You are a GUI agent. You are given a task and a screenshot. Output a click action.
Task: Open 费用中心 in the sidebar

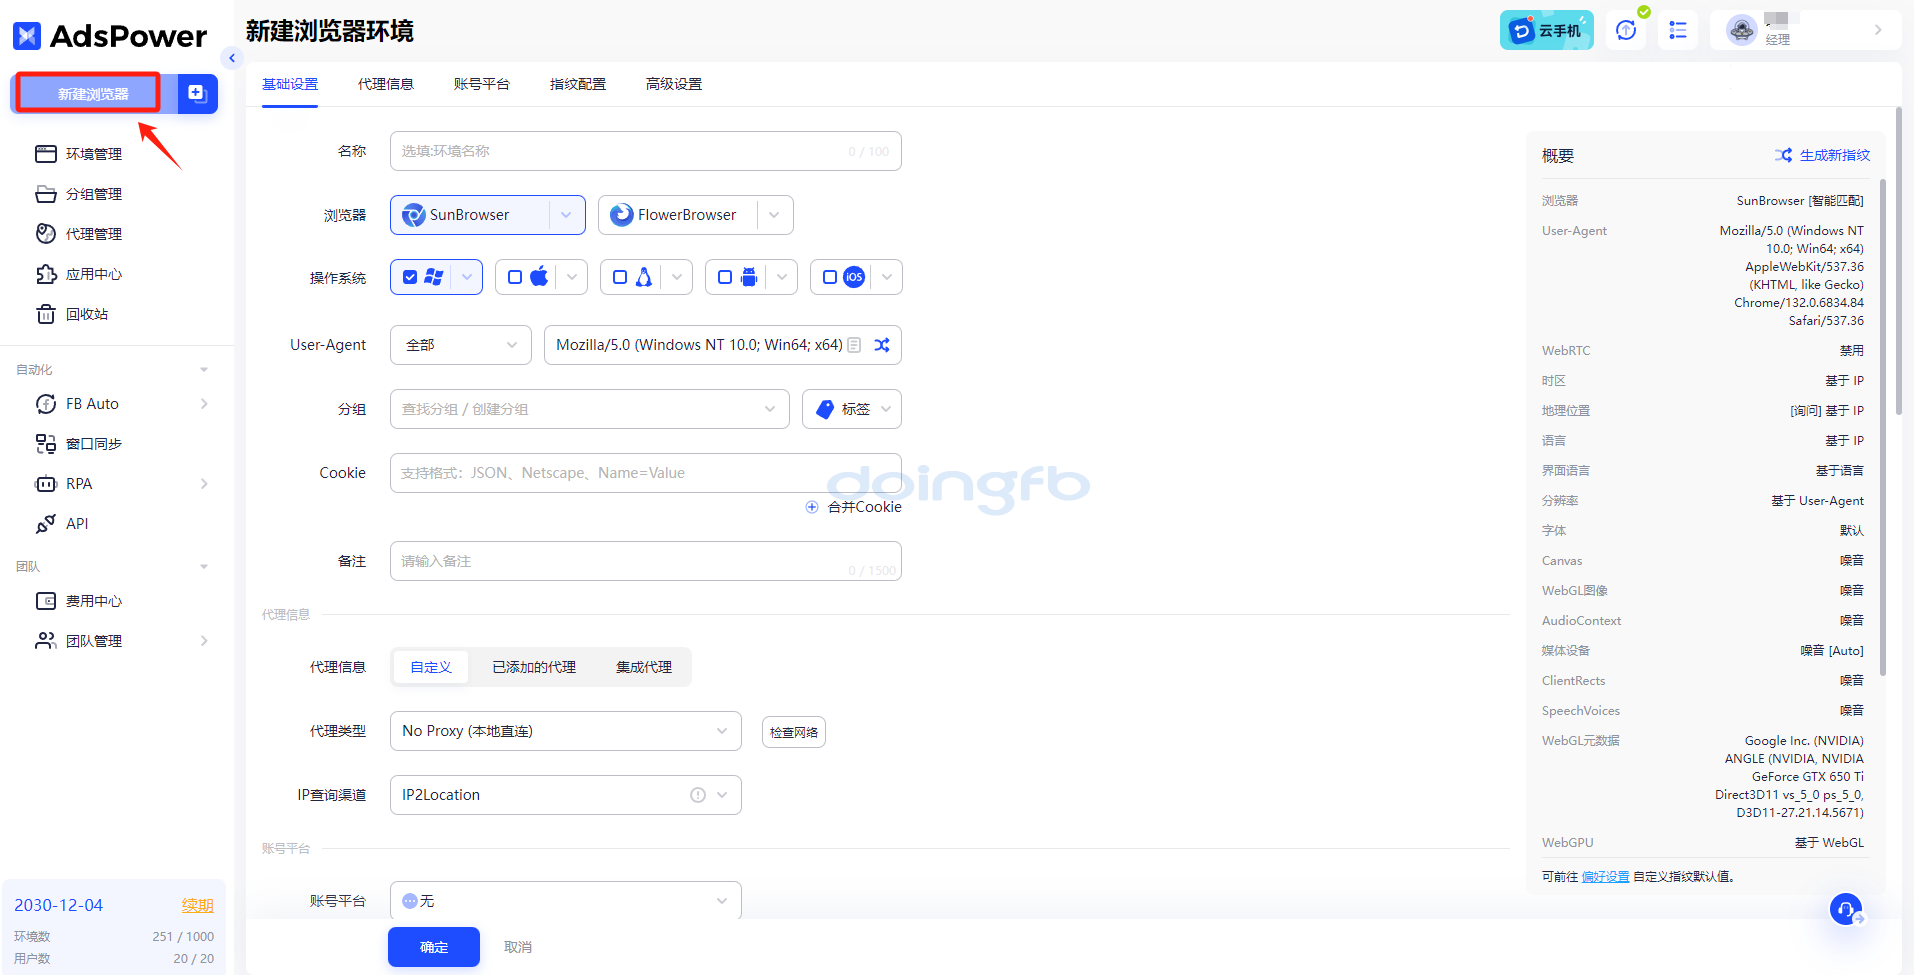pos(93,601)
